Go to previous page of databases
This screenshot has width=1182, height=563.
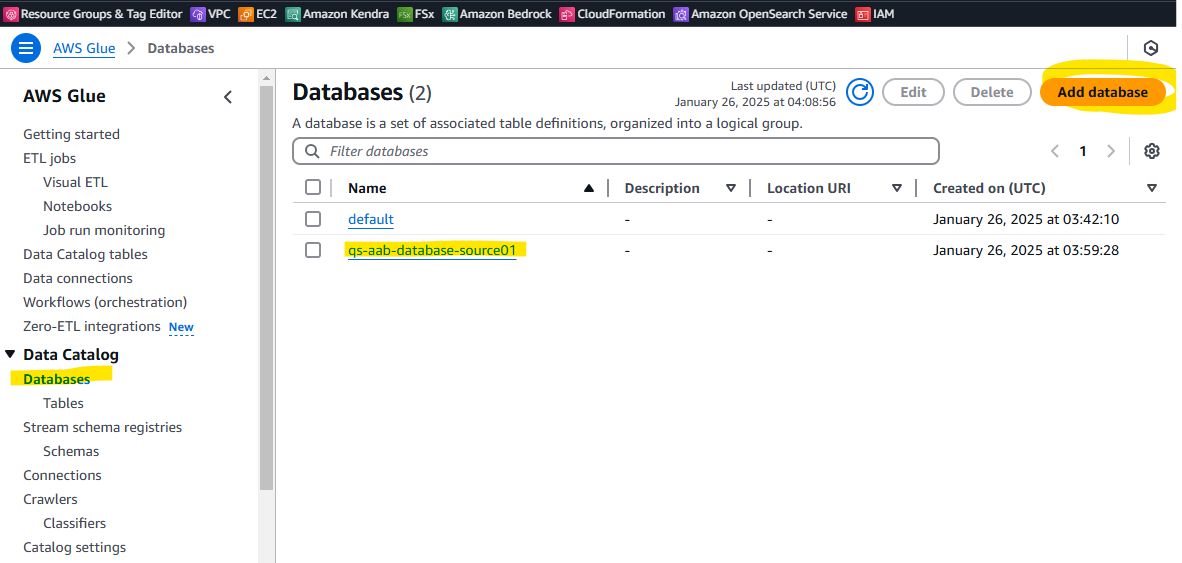(x=1055, y=151)
